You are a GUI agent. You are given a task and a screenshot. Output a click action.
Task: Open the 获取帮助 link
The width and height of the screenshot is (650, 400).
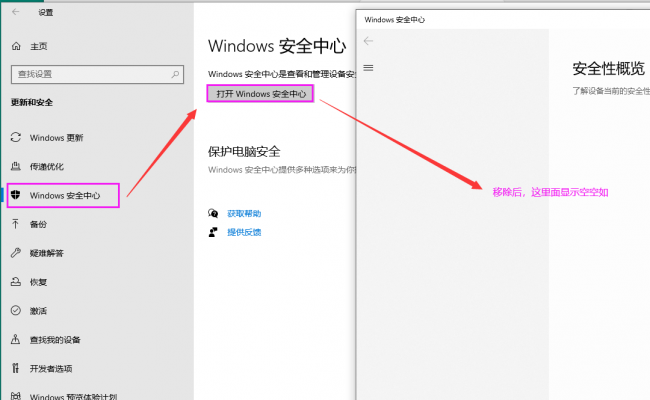pyautogui.click(x=244, y=213)
